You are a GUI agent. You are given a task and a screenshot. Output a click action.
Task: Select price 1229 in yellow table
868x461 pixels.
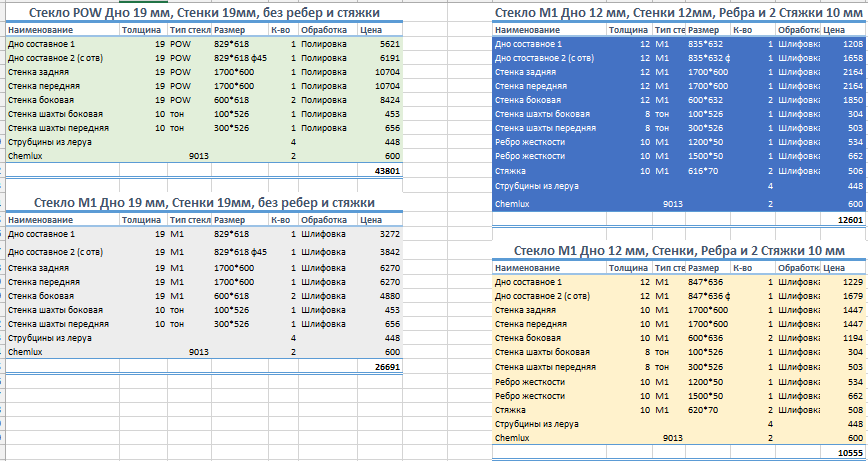point(853,282)
